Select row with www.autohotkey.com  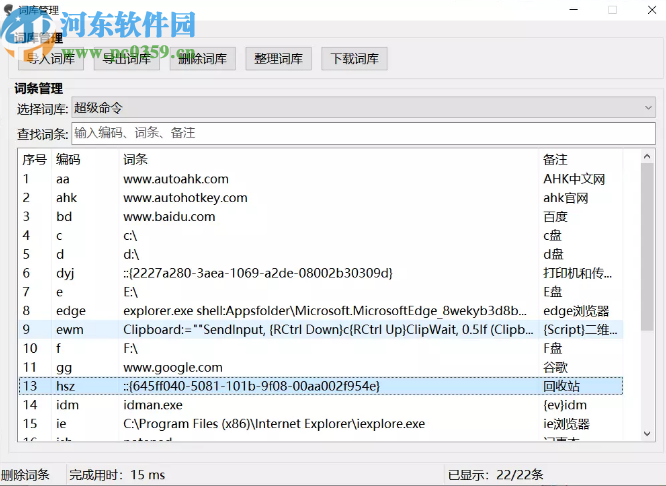pos(321,198)
